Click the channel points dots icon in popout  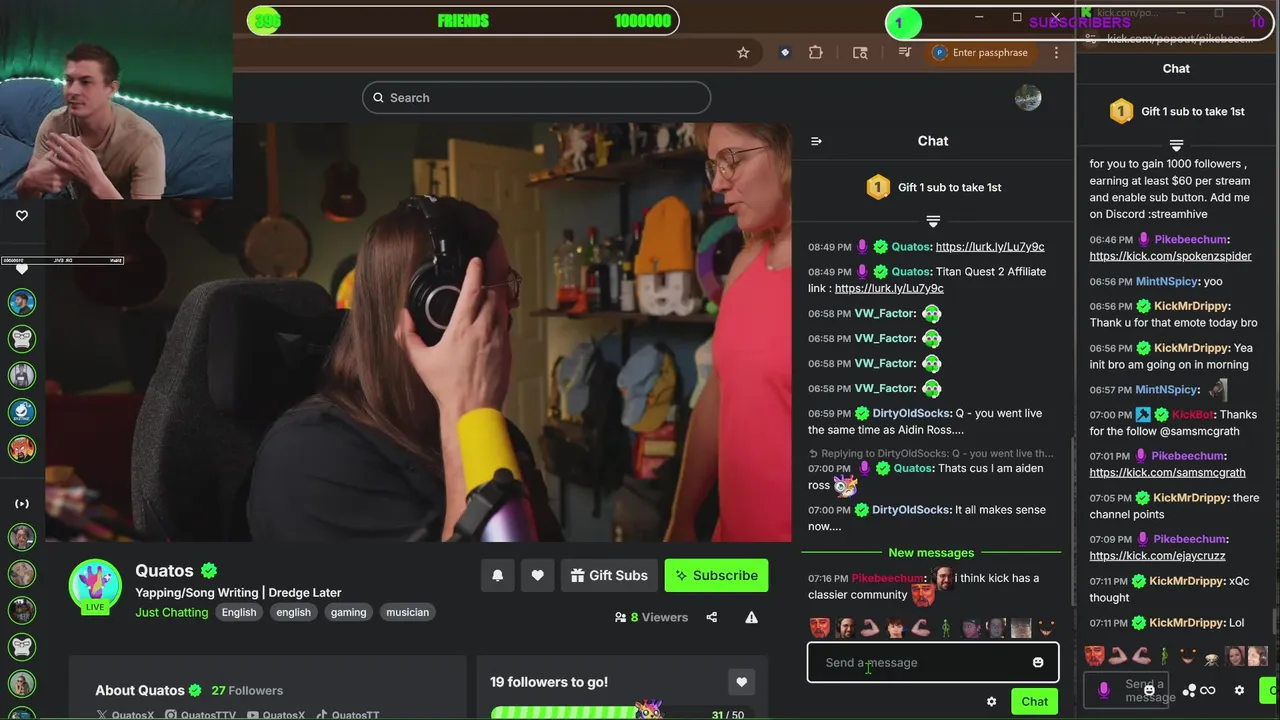pyautogui.click(x=1189, y=691)
